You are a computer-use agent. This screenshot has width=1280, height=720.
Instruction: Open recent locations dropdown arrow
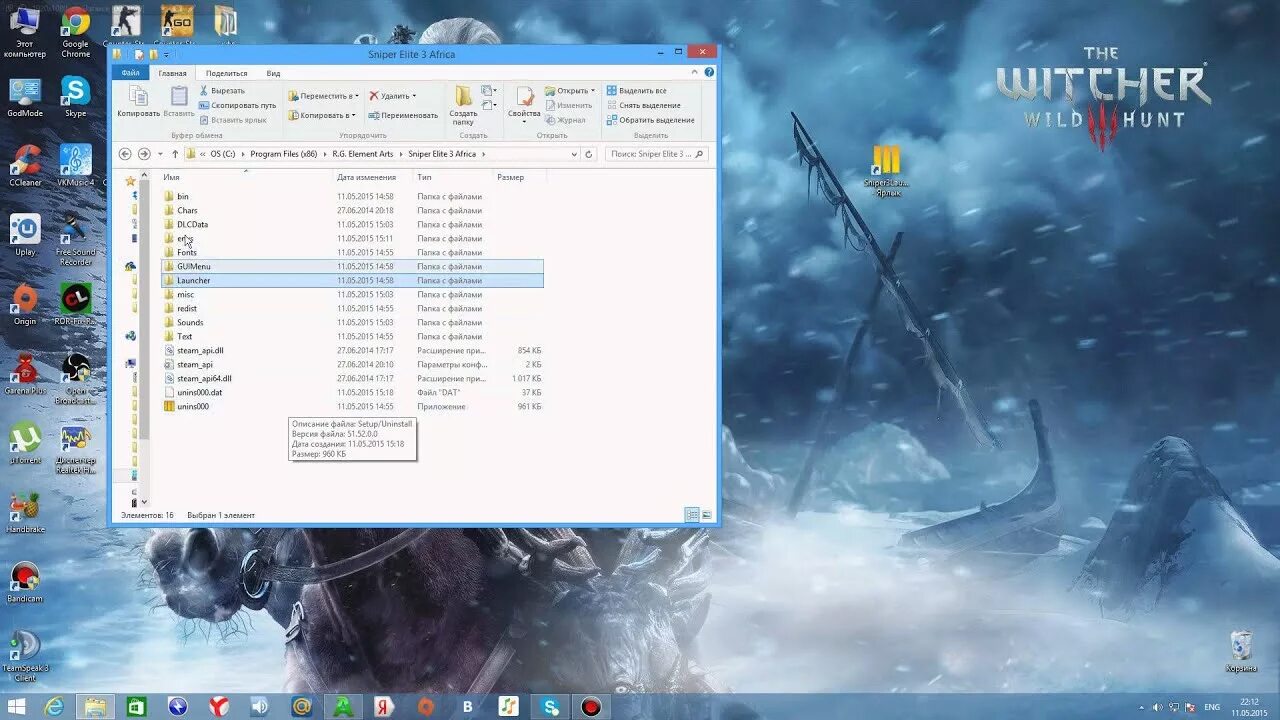[x=160, y=154]
